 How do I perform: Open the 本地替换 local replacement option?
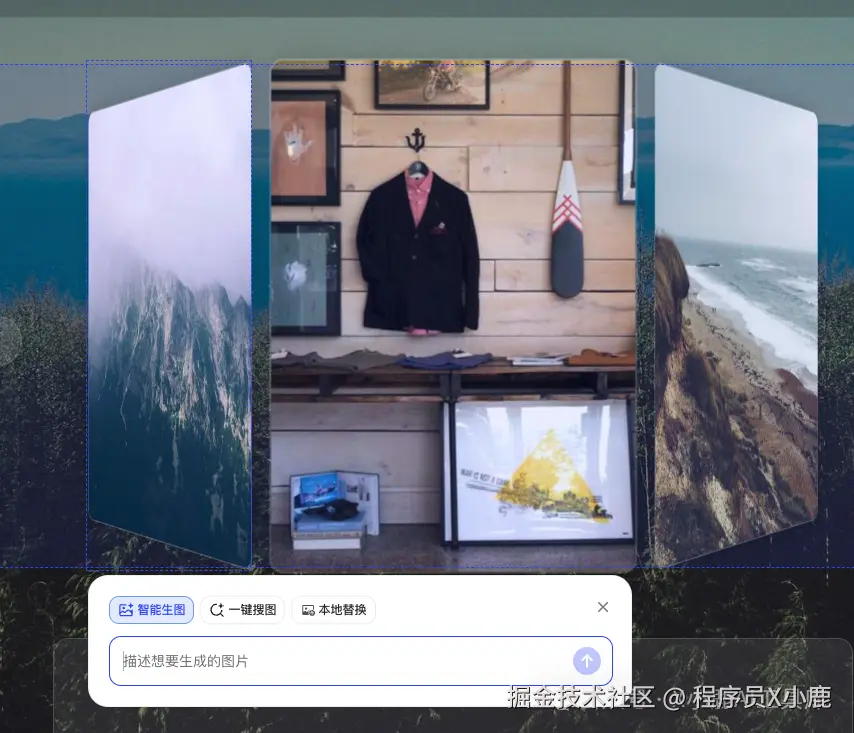pos(333,609)
